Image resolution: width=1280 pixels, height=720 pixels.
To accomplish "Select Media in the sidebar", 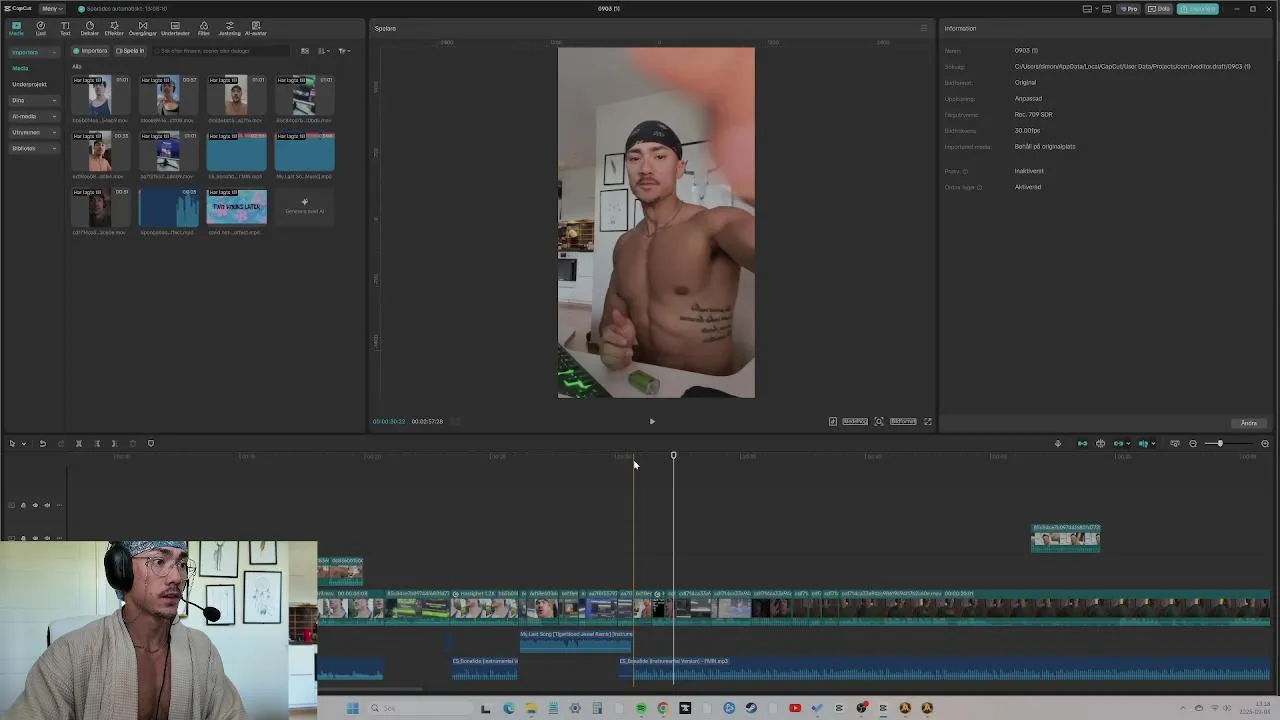I will (x=20, y=68).
